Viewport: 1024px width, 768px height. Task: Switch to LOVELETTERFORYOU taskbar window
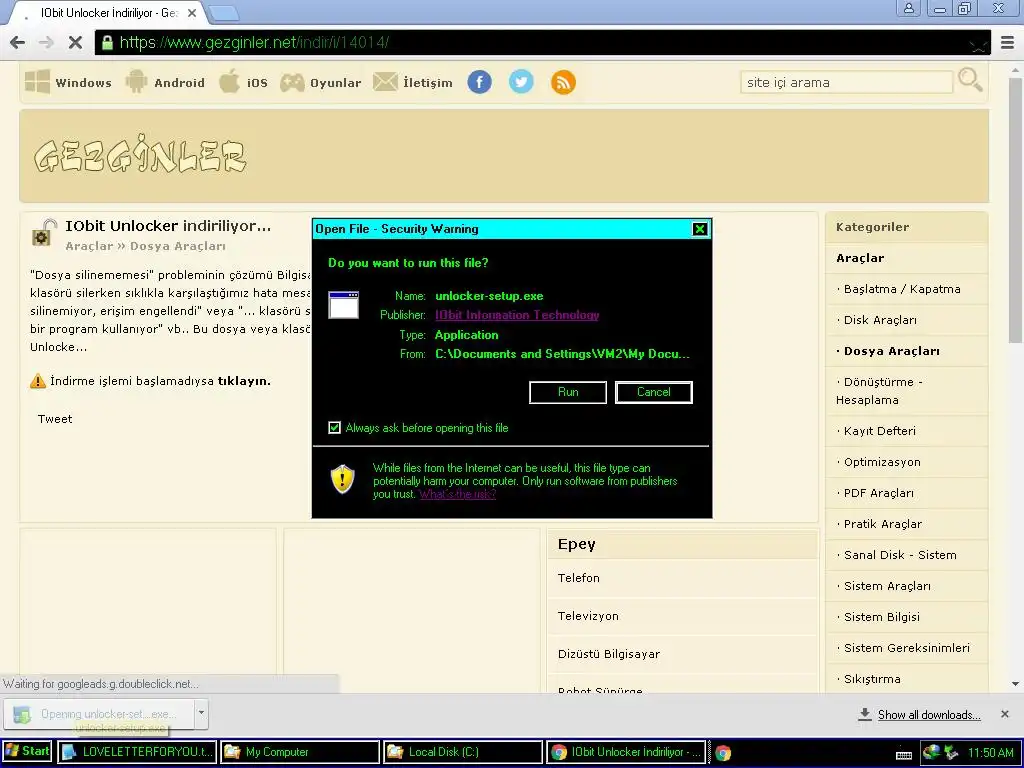pos(137,752)
